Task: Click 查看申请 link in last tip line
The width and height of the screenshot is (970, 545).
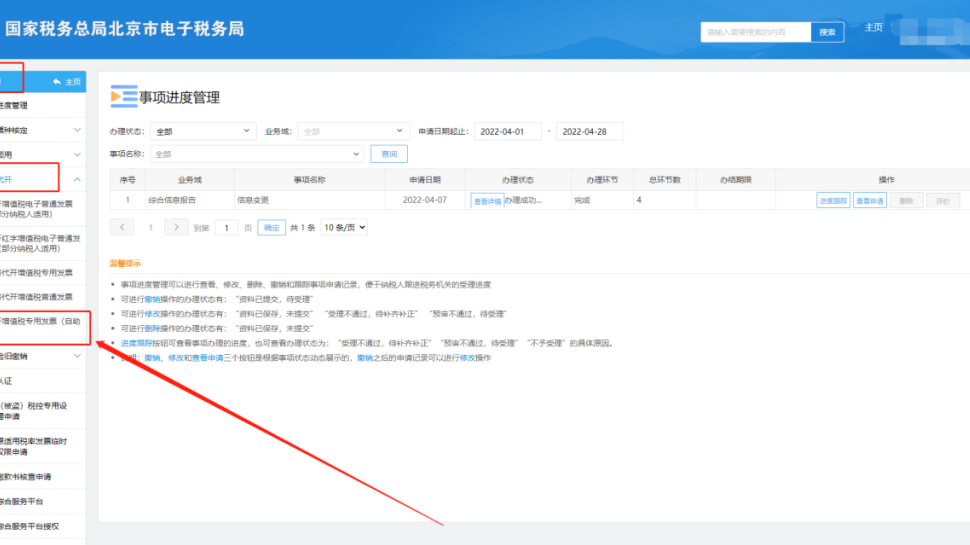Action: 208,358
